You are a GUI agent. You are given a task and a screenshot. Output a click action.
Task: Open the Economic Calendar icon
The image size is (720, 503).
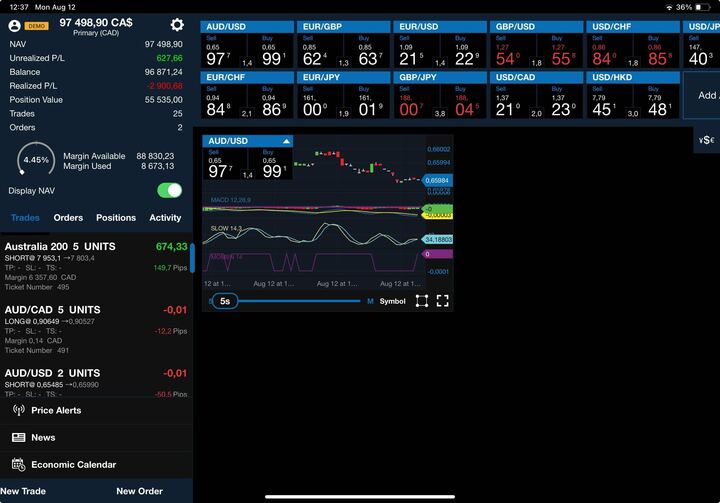tap(18, 464)
